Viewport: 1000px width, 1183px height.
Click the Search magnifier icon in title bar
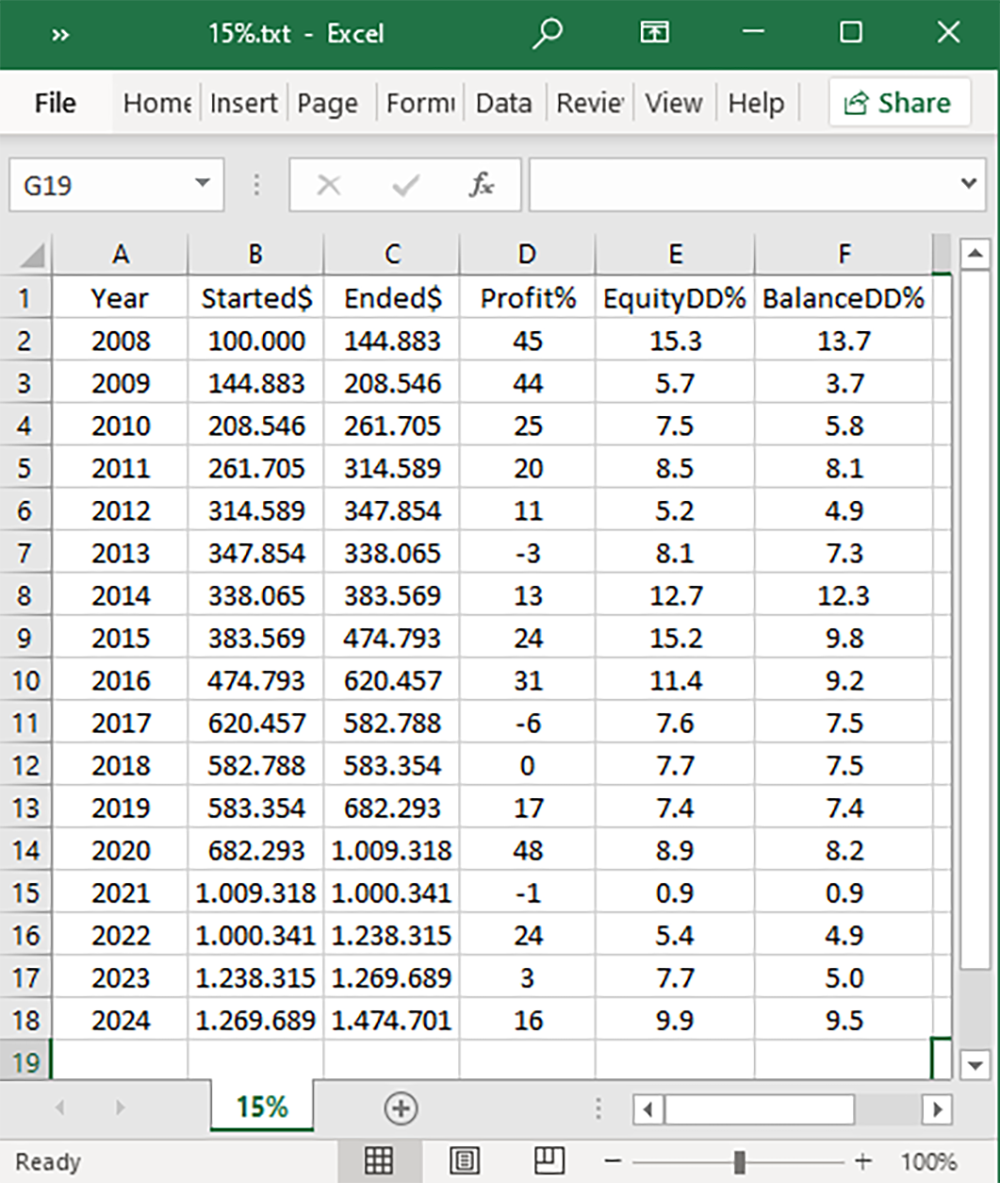point(547,33)
